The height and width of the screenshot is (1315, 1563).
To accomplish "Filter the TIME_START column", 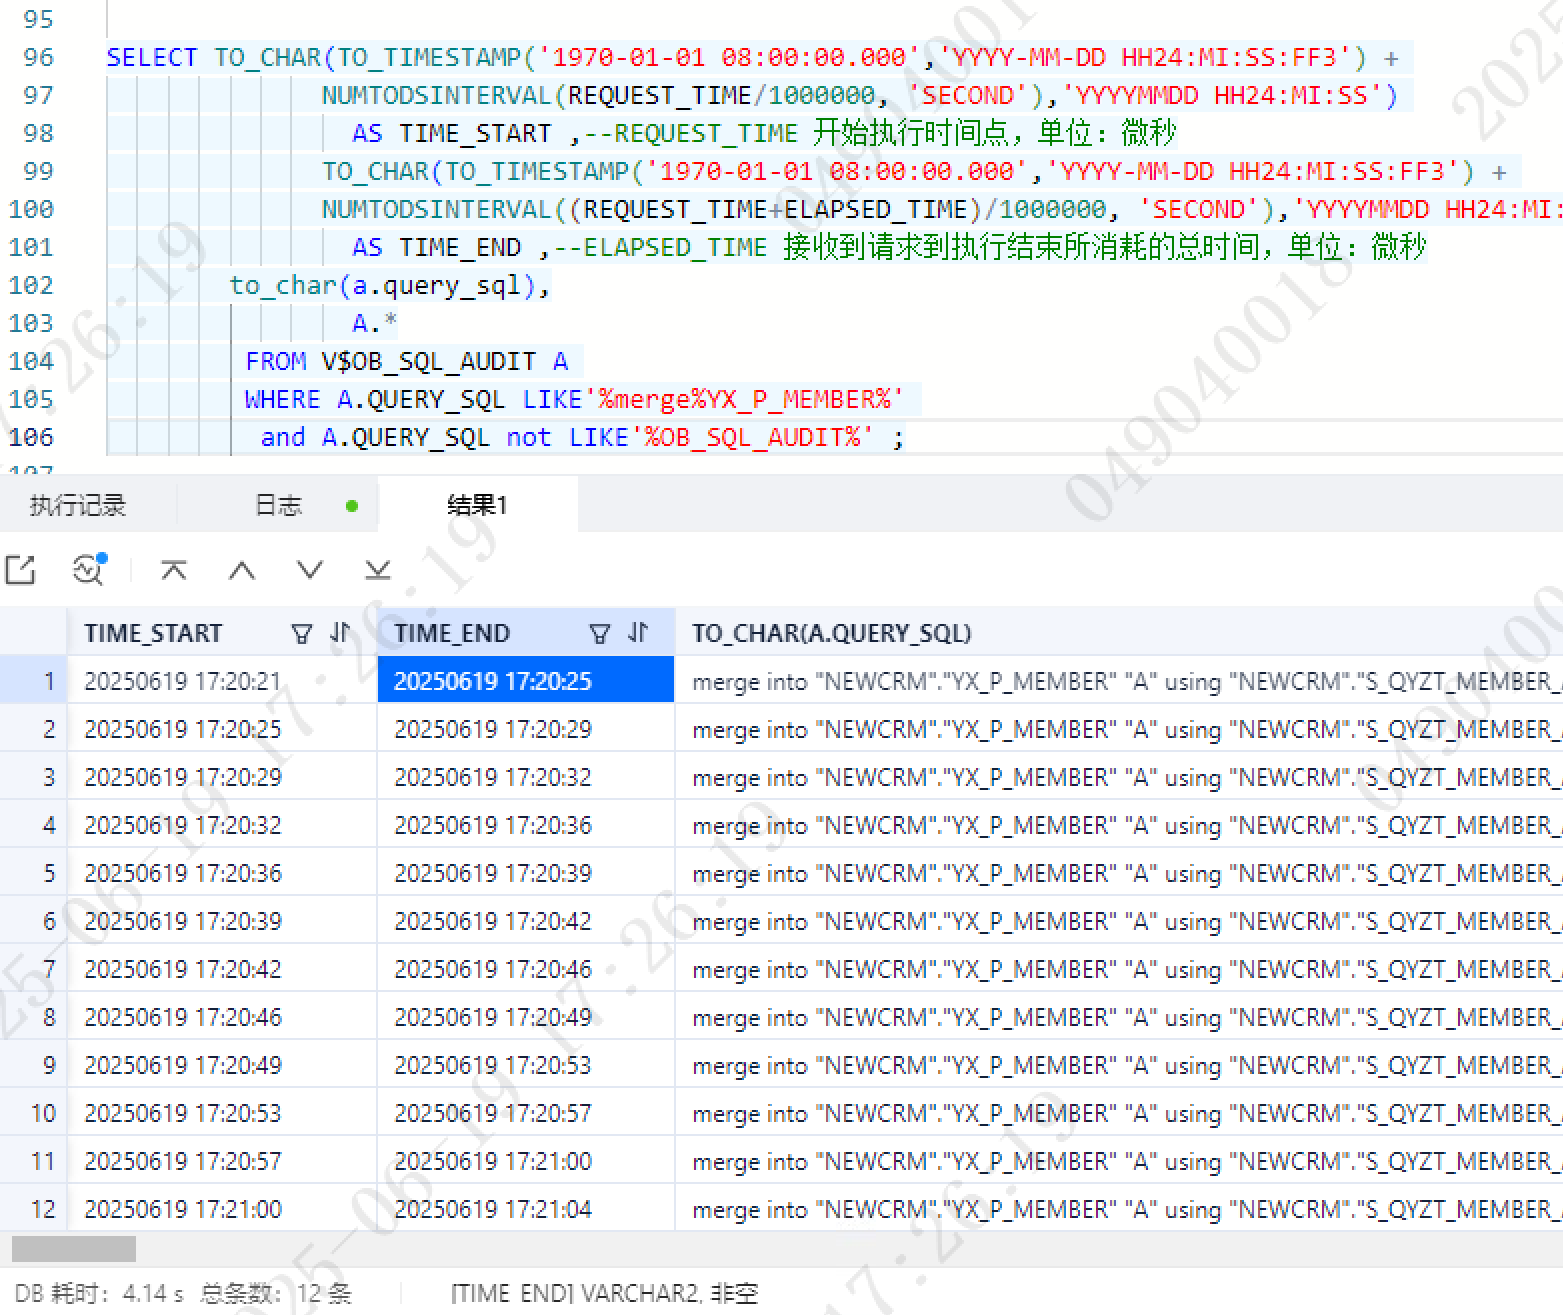I will click(301, 633).
